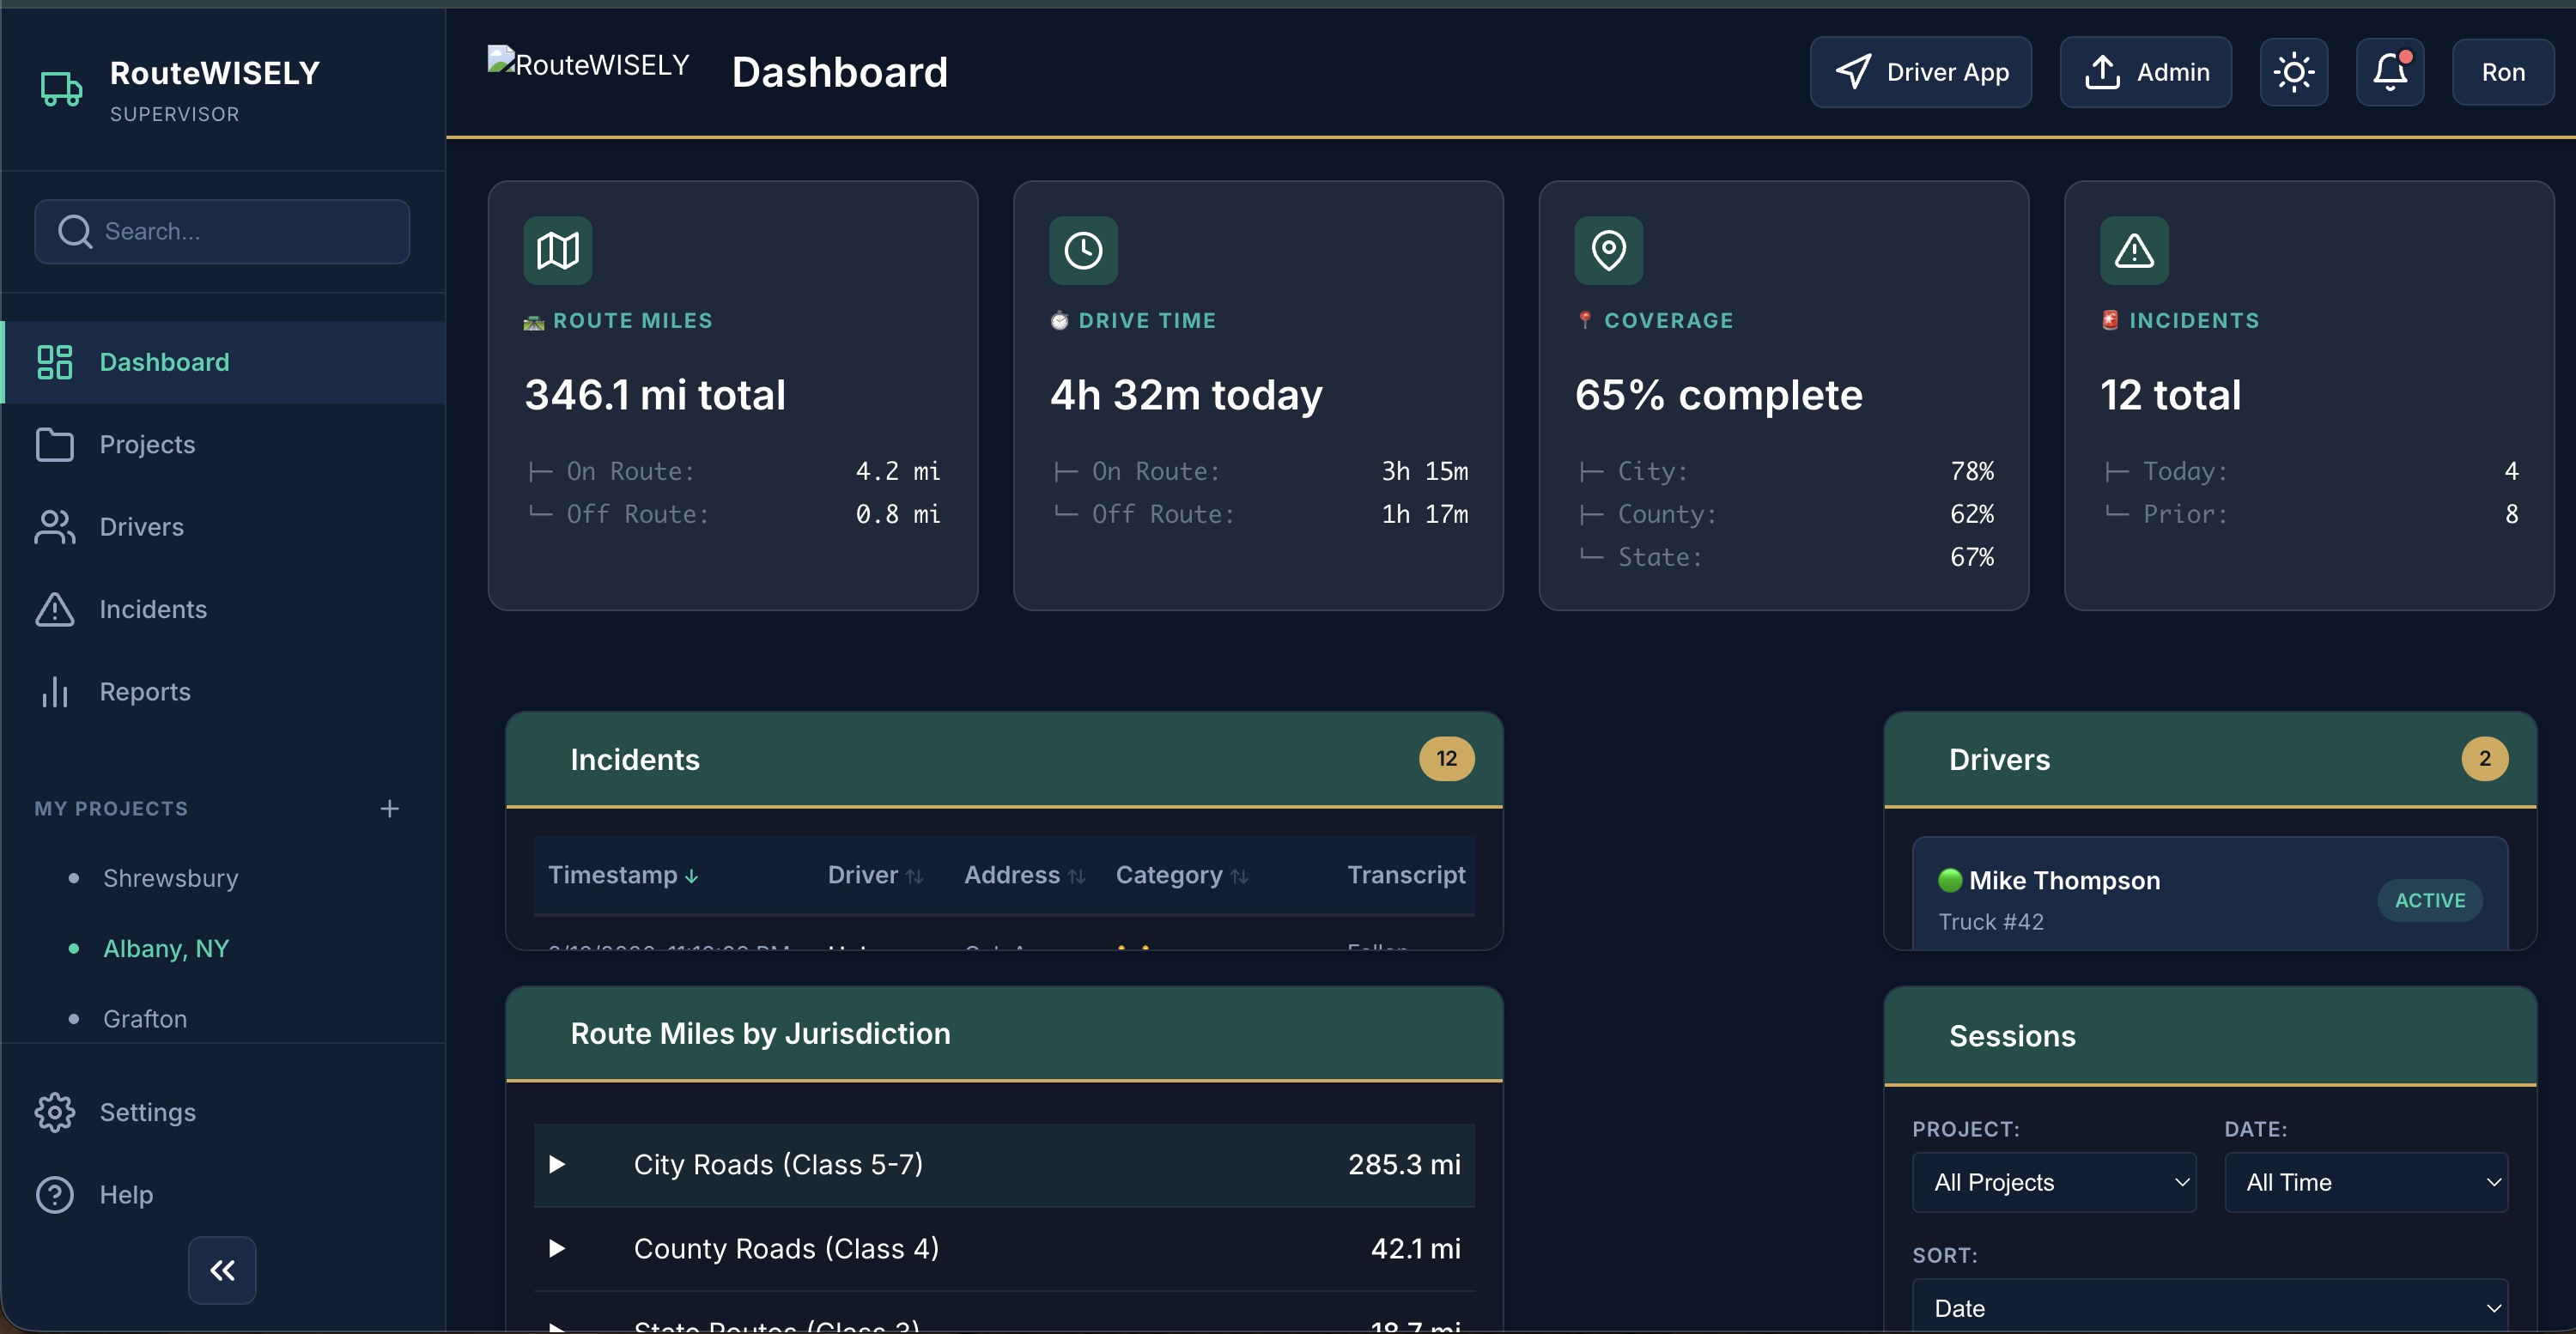Viewport: 2576px width, 1334px height.
Task: Open the Dashboard sidebar icon
Action: 55,362
